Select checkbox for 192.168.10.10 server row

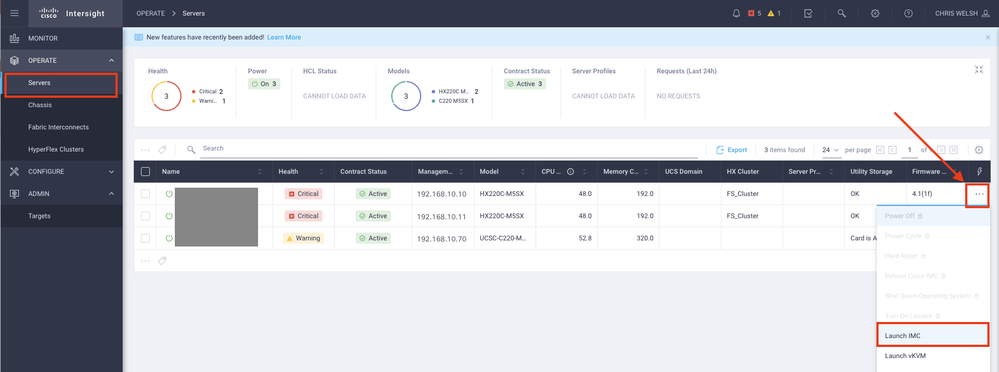coord(145,194)
